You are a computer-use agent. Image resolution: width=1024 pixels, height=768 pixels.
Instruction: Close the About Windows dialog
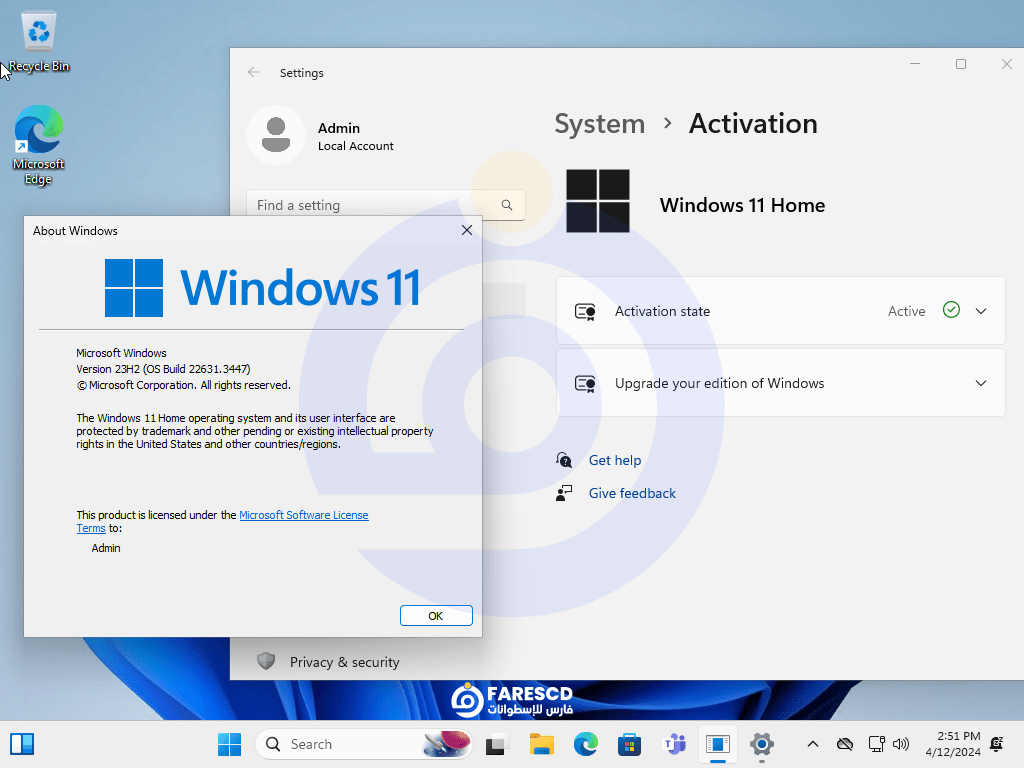(467, 230)
